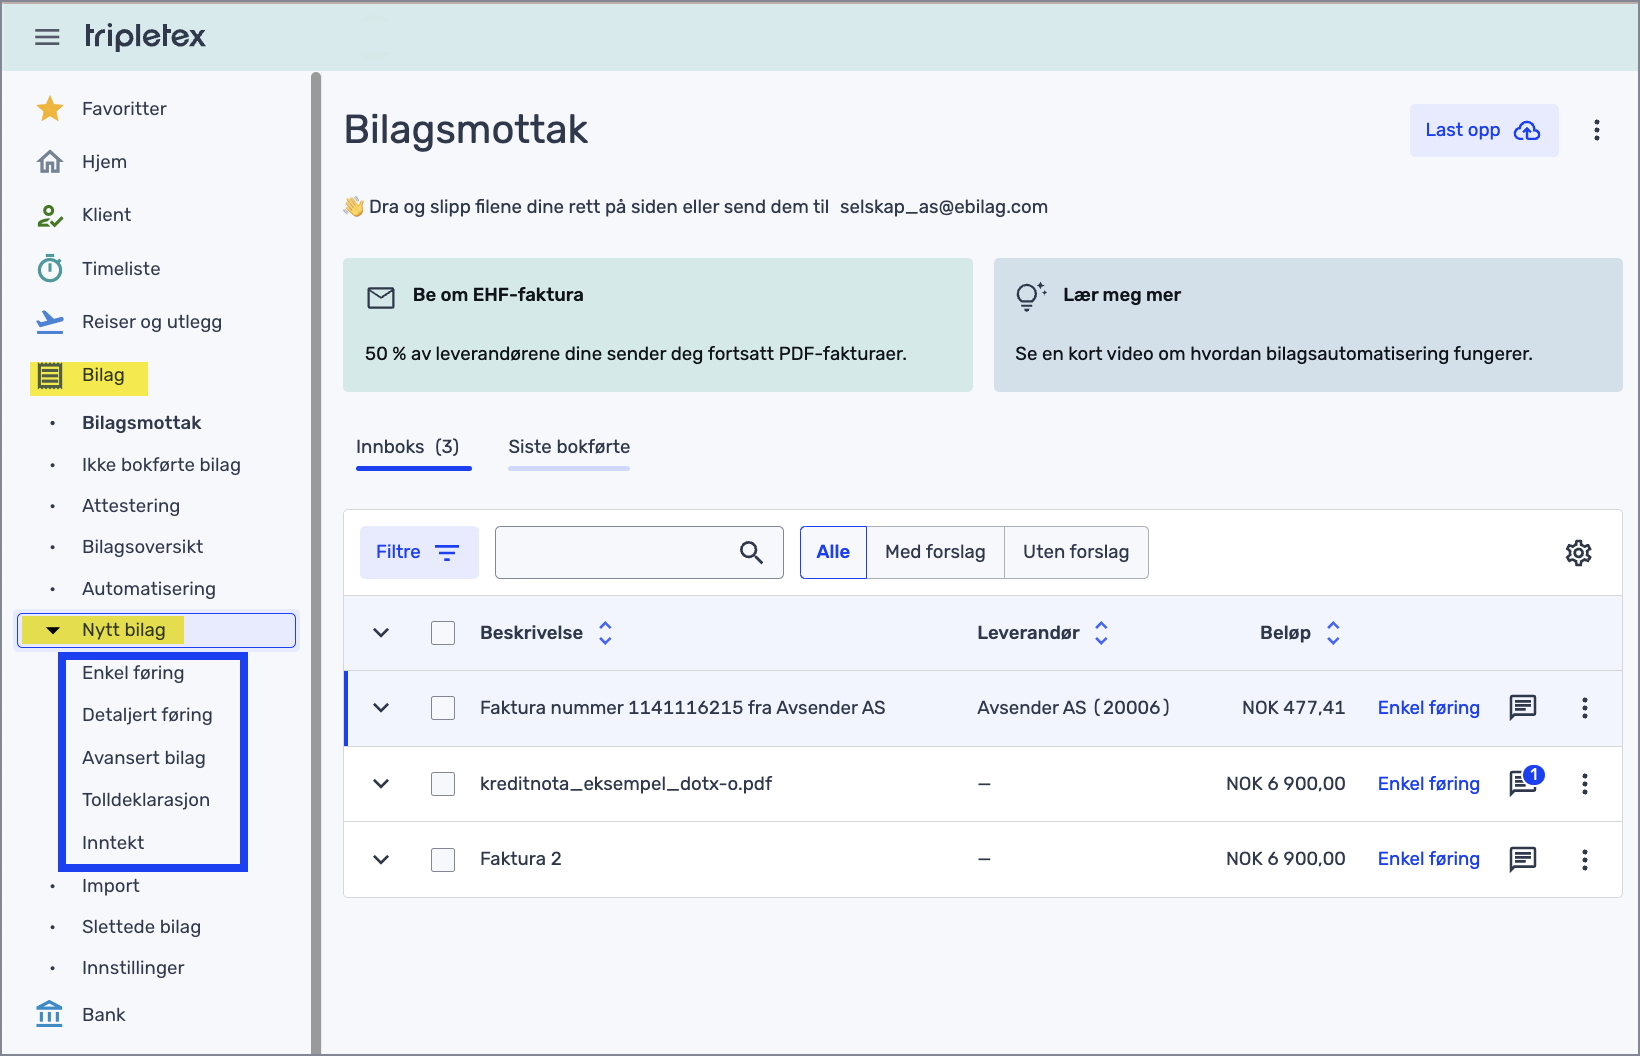This screenshot has height=1056, width=1640.
Task: Click the Bank building icon
Action: pyautogui.click(x=49, y=1014)
